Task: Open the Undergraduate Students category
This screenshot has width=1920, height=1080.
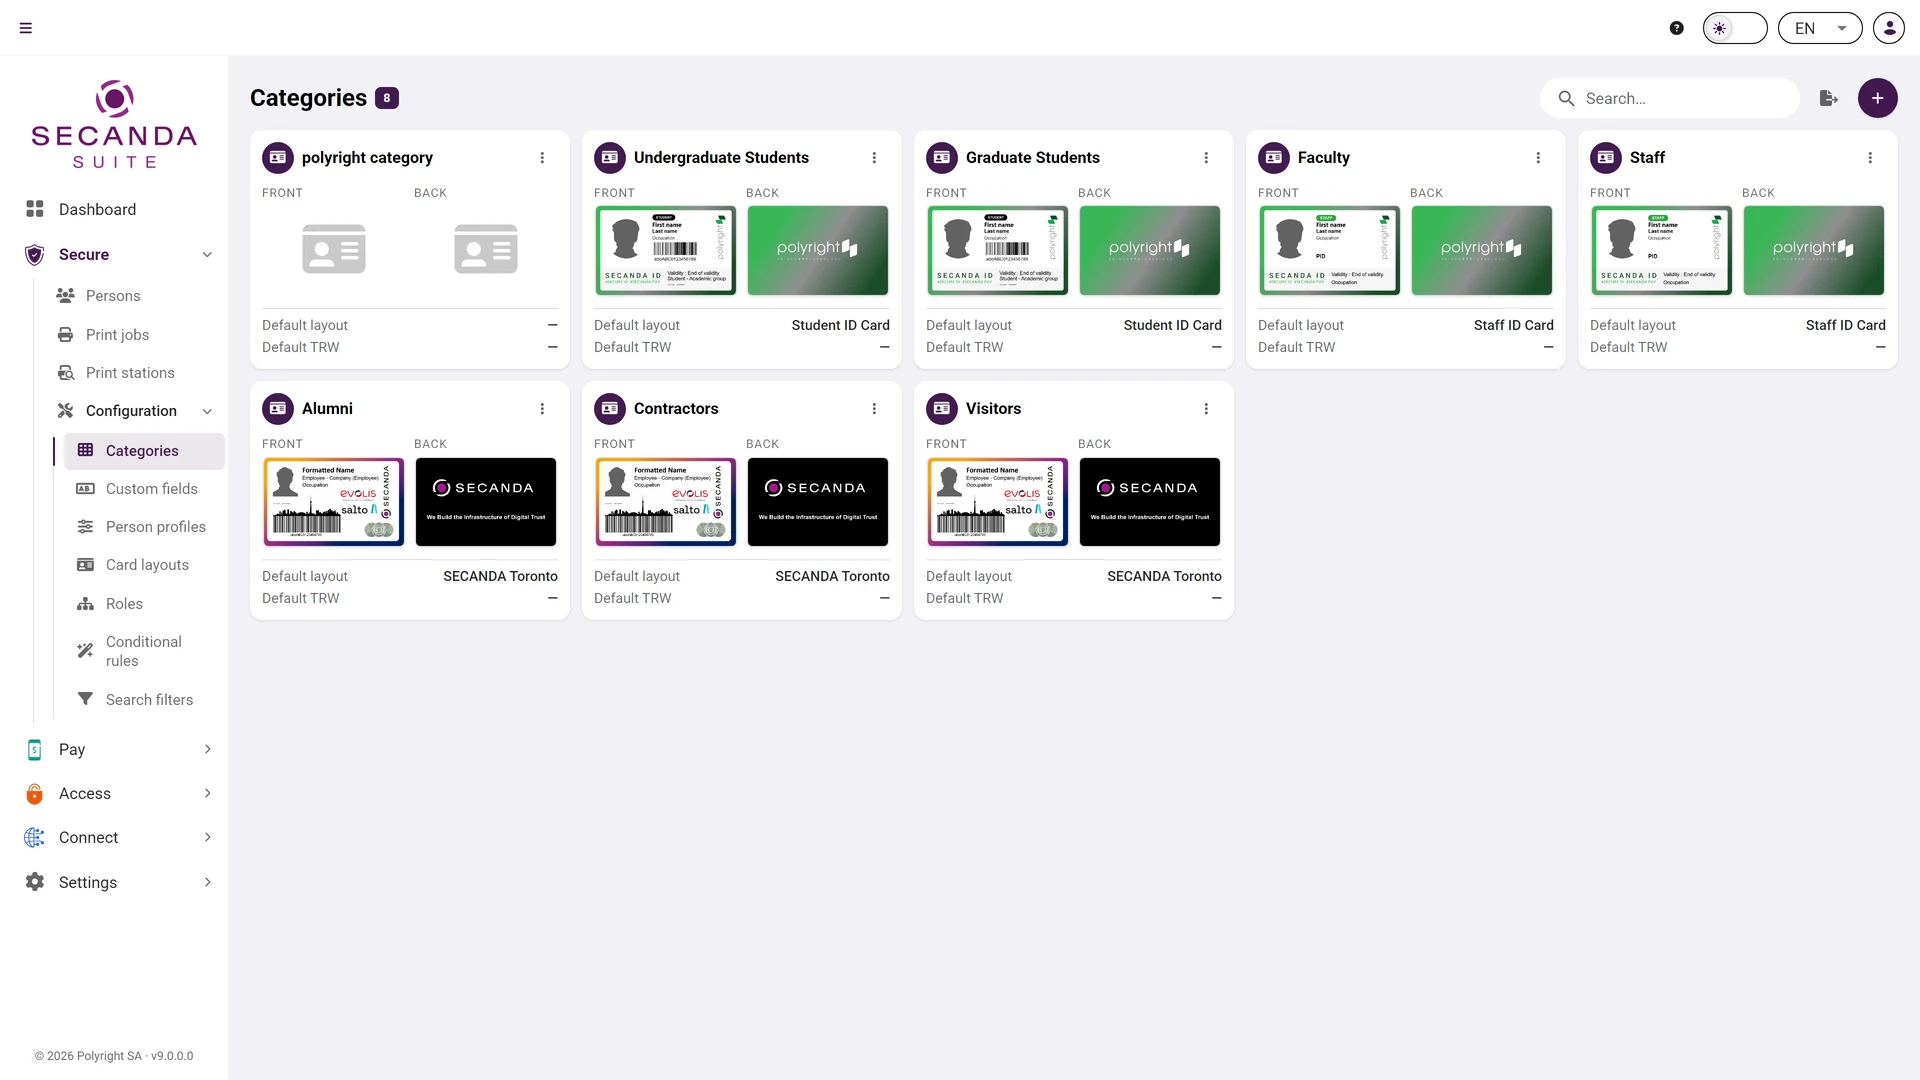Action: point(721,158)
